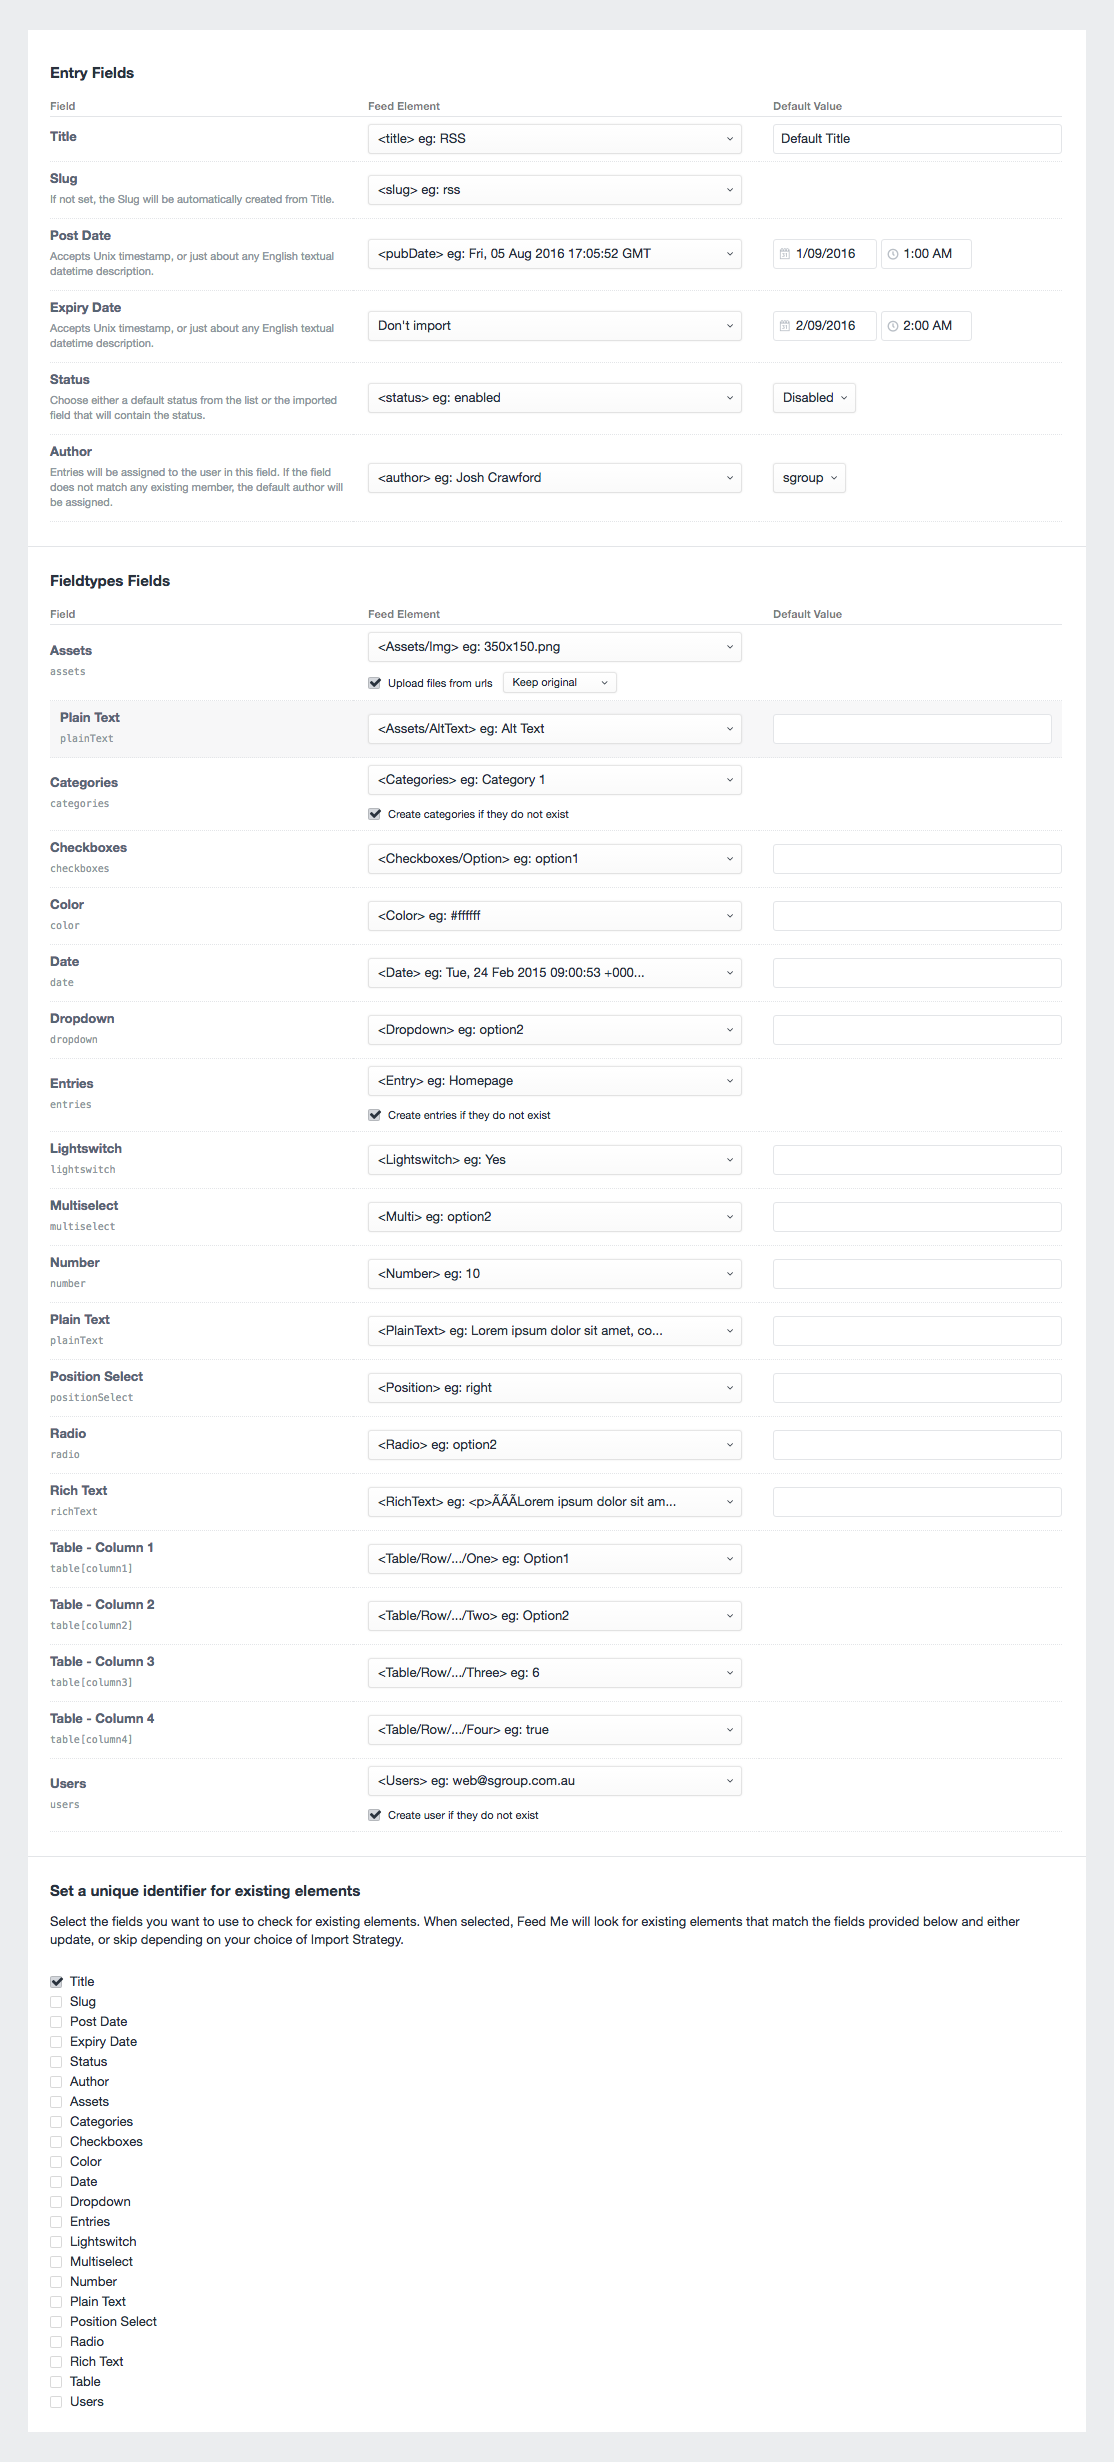The width and height of the screenshot is (1114, 2462).
Task: Enable Slug as unique identifier
Action: point(57,2001)
